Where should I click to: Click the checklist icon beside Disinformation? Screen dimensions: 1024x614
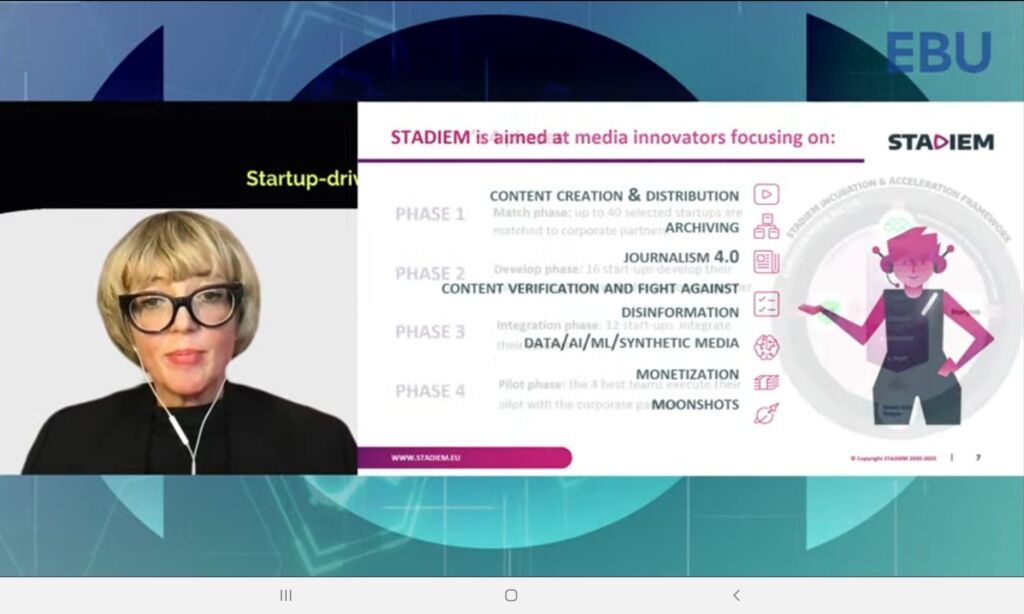click(x=766, y=304)
